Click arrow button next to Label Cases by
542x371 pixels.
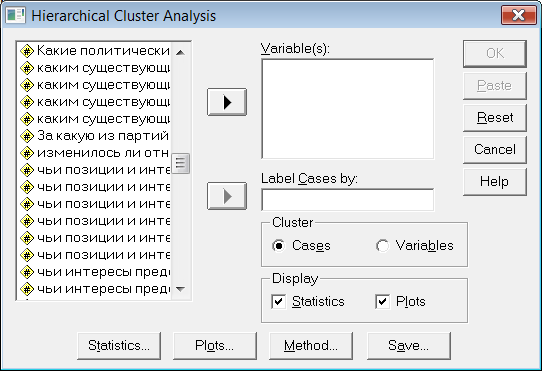(227, 196)
